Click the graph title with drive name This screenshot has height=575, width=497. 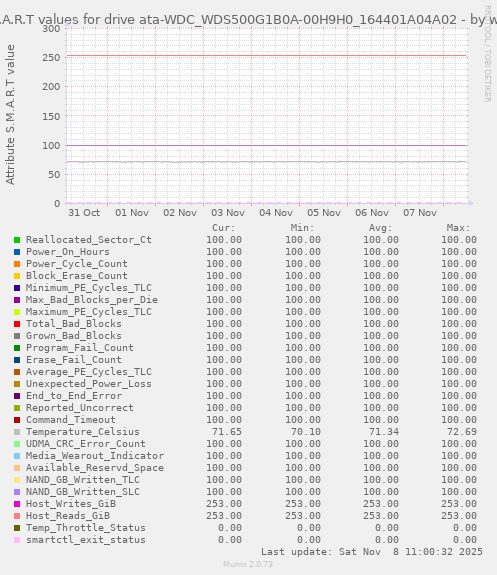click(248, 19)
